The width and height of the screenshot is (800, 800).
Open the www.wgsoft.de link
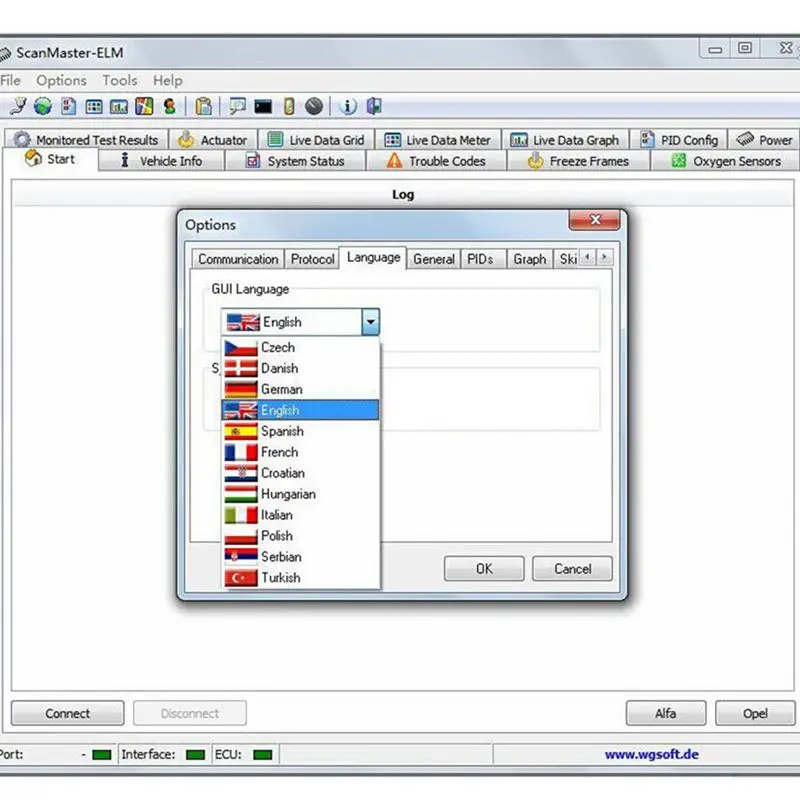pos(652,754)
